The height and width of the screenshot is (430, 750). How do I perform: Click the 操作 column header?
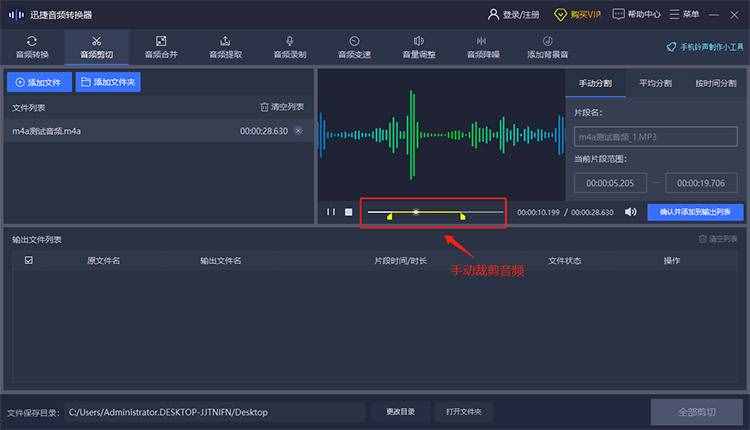672,261
